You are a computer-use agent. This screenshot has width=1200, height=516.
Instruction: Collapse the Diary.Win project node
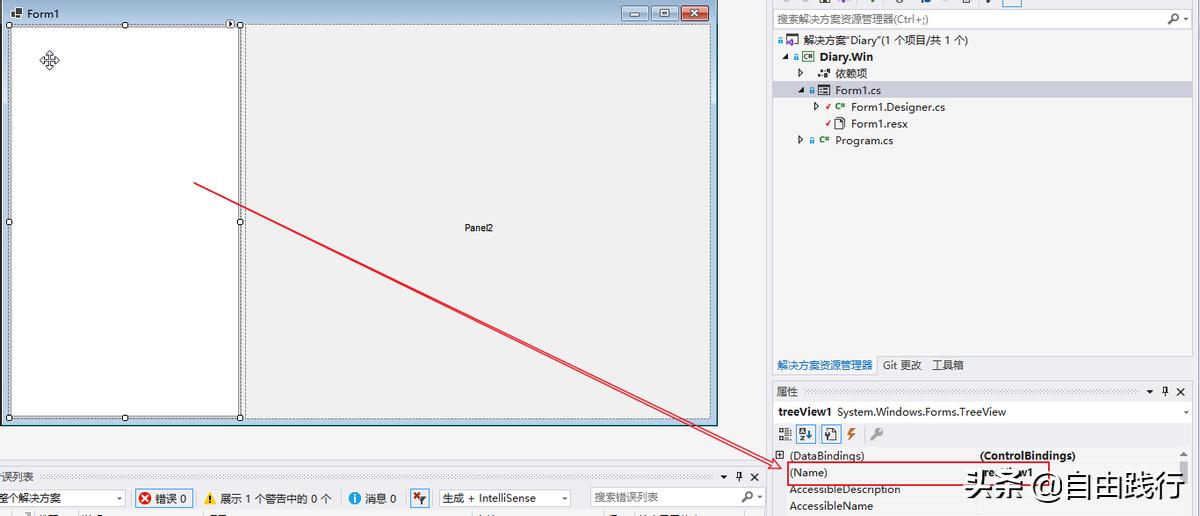pos(785,57)
